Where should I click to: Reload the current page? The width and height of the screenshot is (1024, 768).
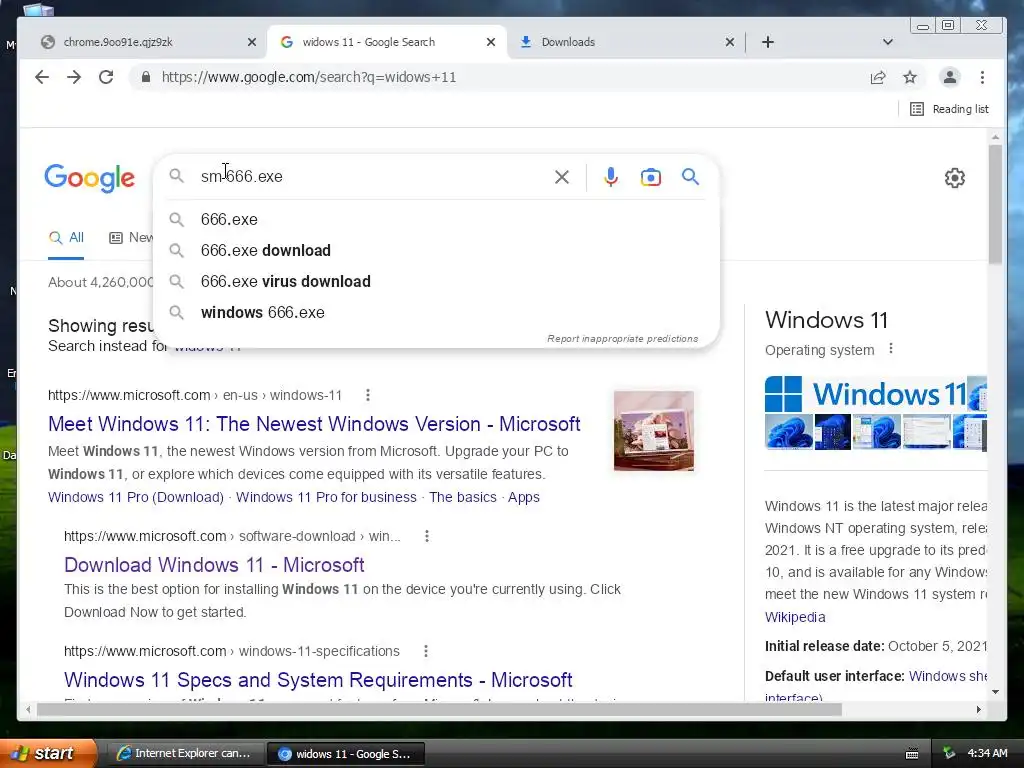click(106, 77)
